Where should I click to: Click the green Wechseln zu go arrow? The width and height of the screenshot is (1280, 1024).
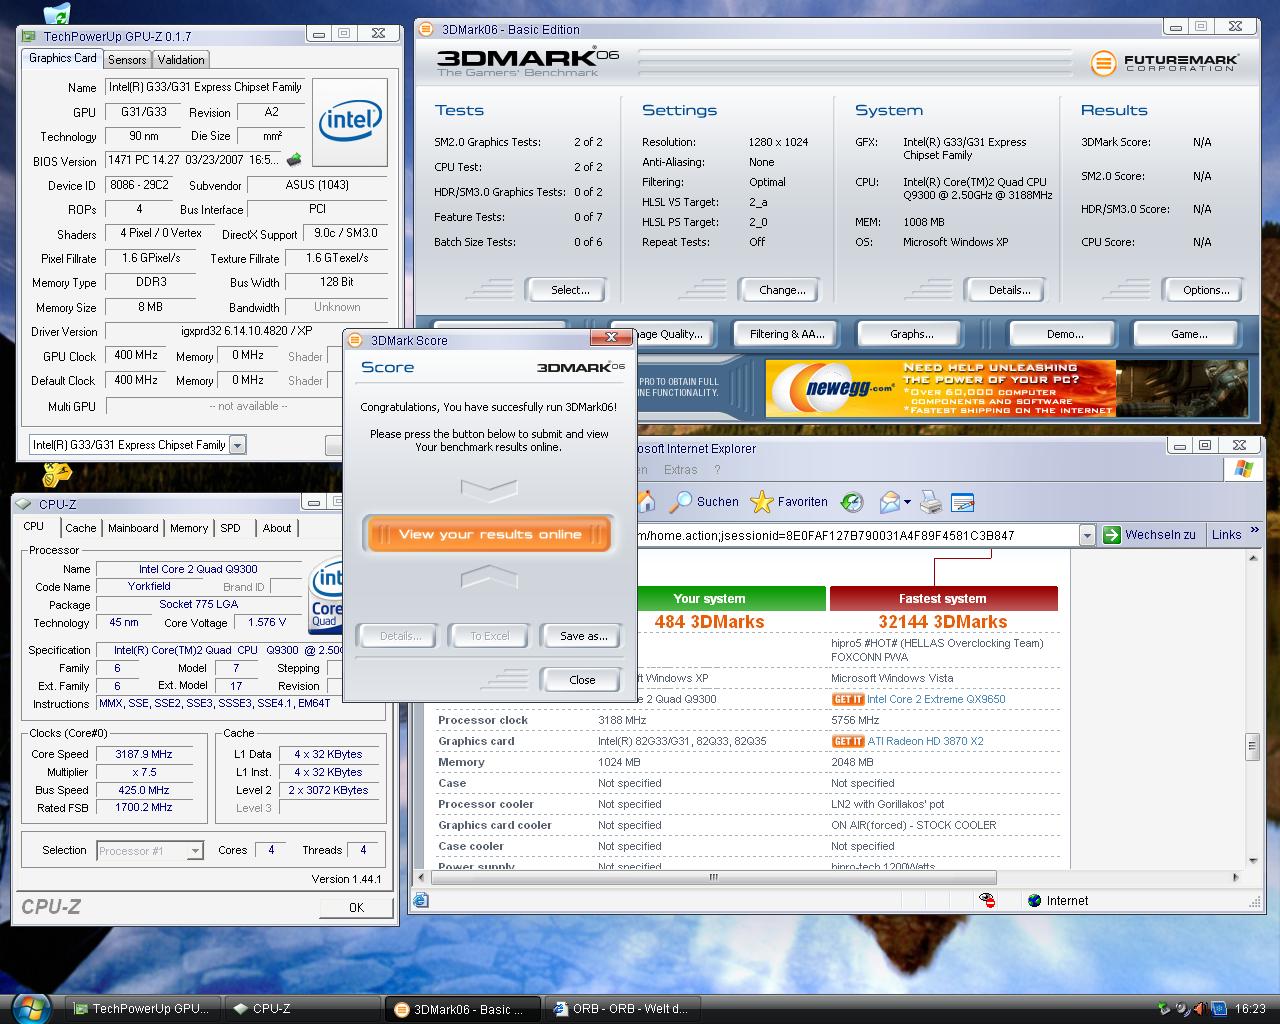point(1111,535)
